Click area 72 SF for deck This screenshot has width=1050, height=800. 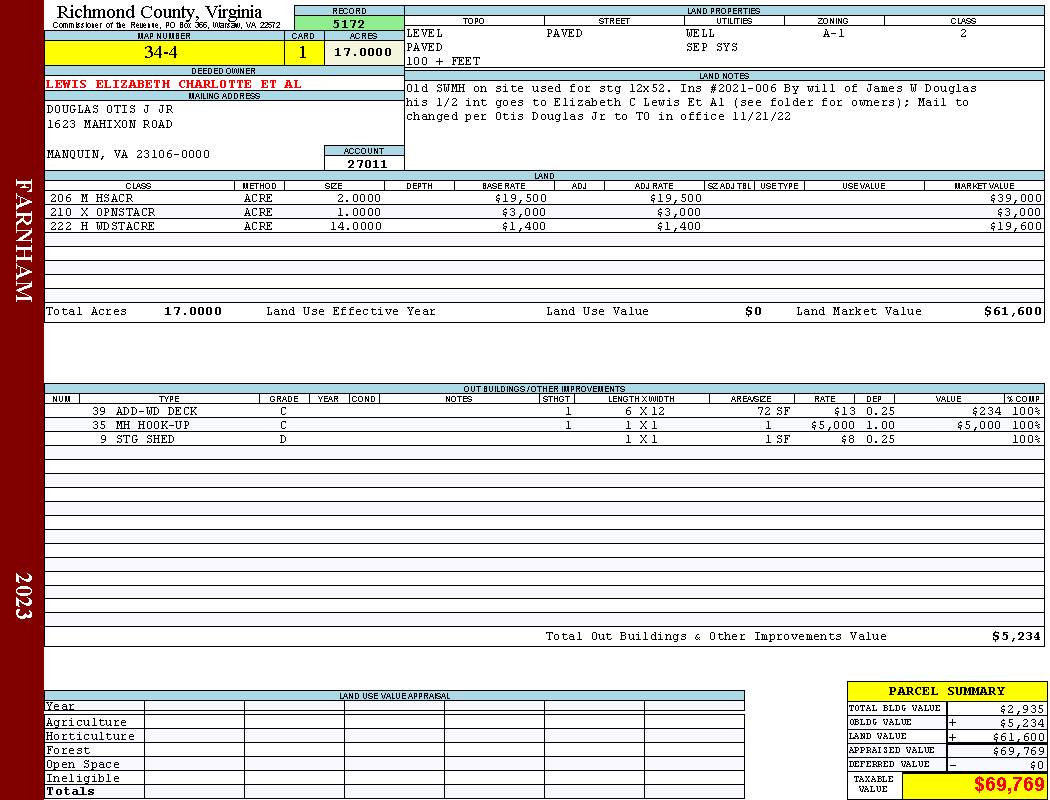click(773, 411)
